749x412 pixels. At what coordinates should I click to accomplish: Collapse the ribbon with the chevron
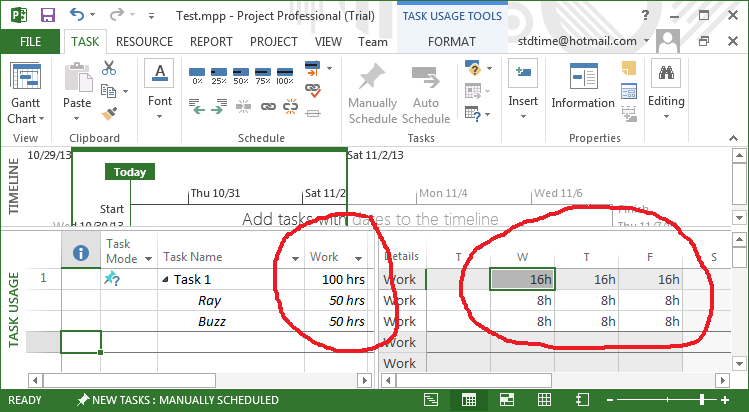coord(733,138)
